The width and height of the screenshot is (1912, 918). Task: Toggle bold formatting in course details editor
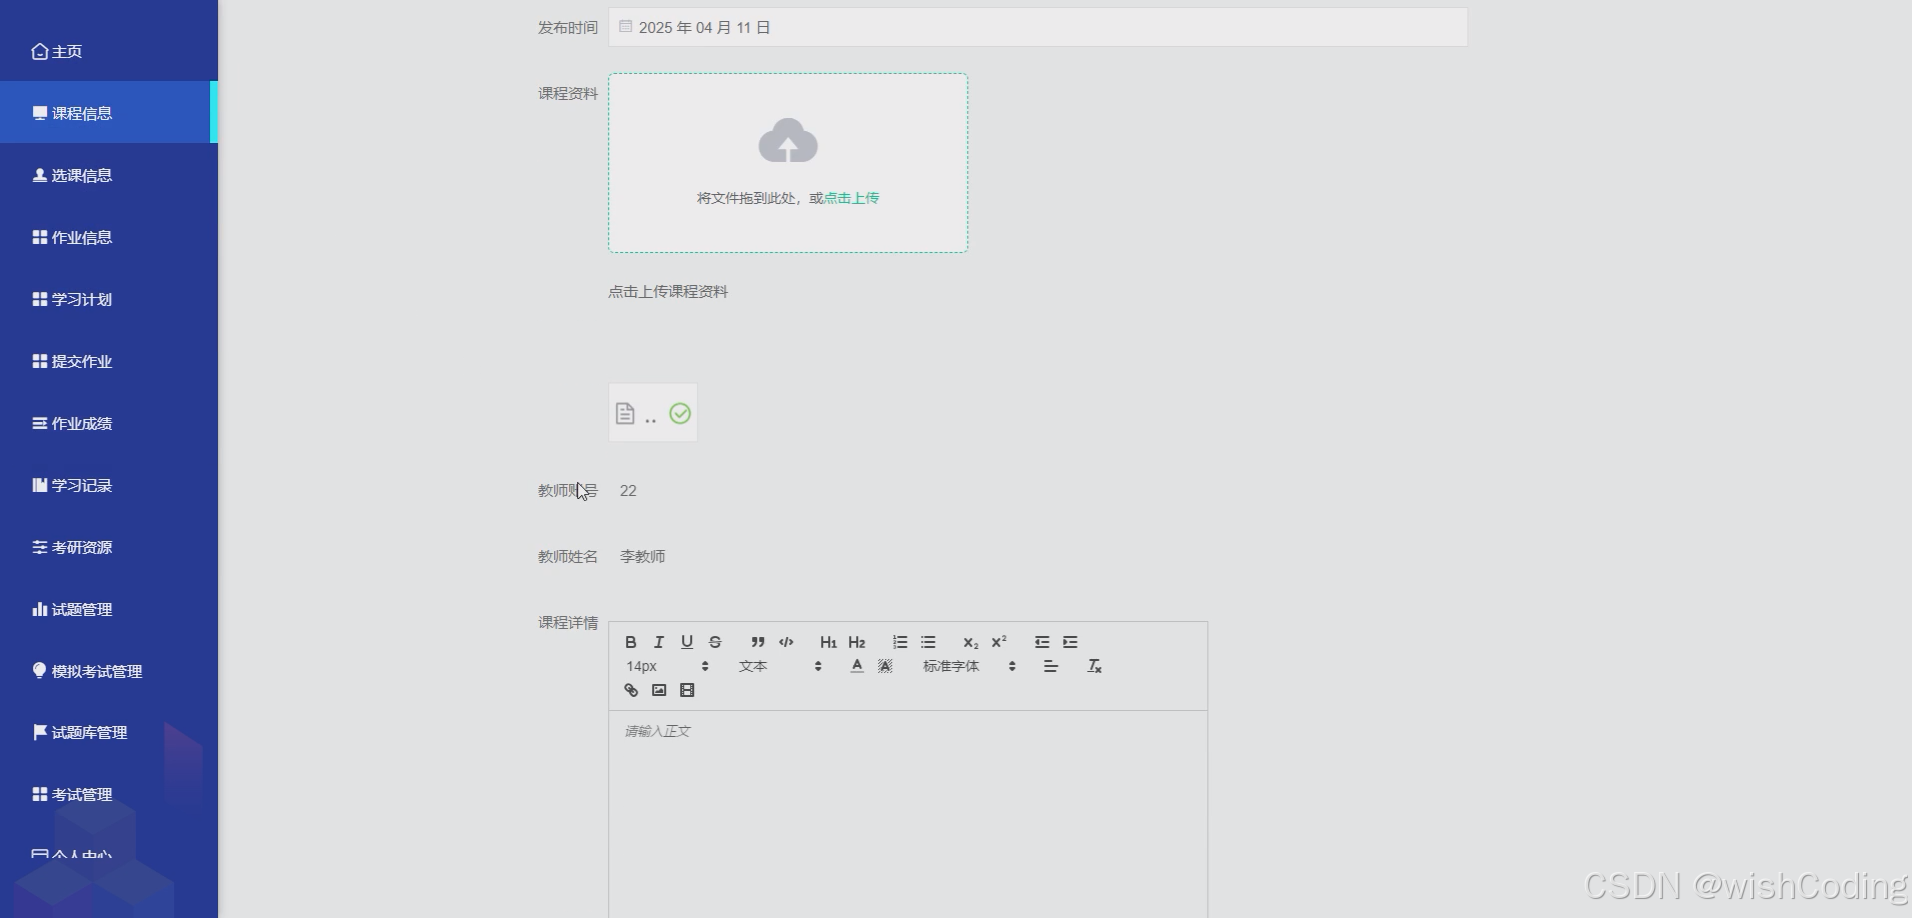[x=632, y=641]
